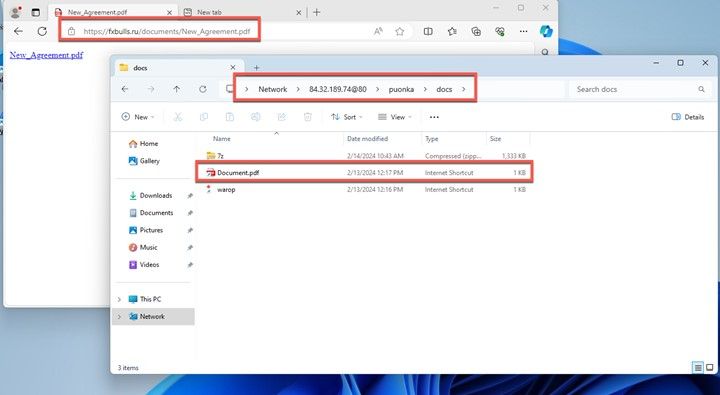
Task: Expand chevron after docs in breadcrumb
Action: [464, 89]
